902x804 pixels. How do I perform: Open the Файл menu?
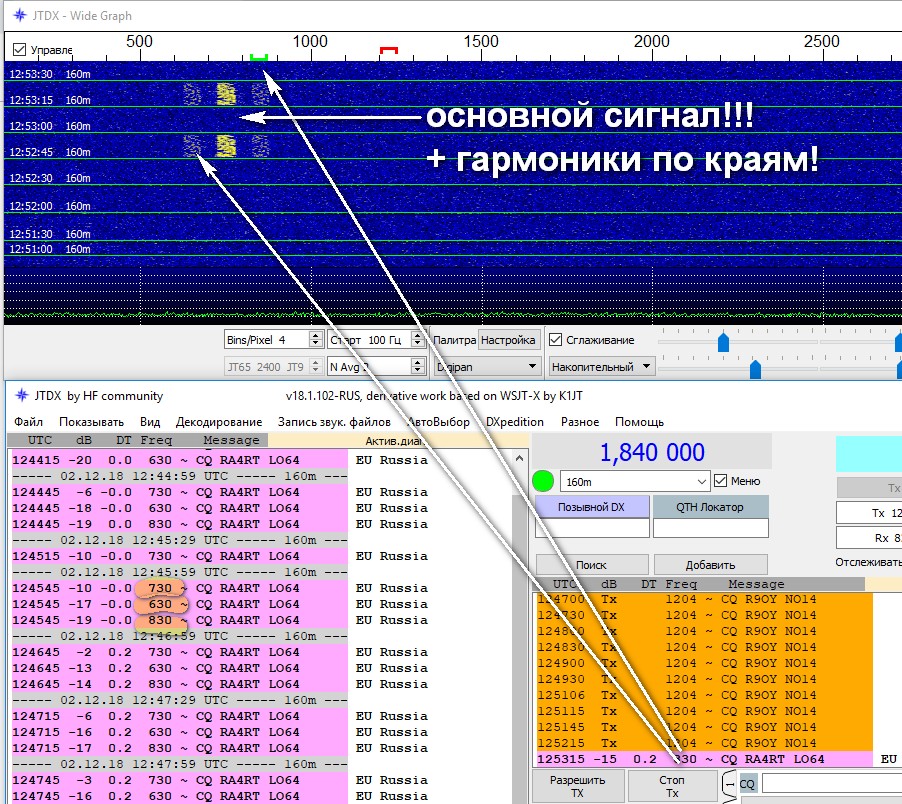point(29,422)
